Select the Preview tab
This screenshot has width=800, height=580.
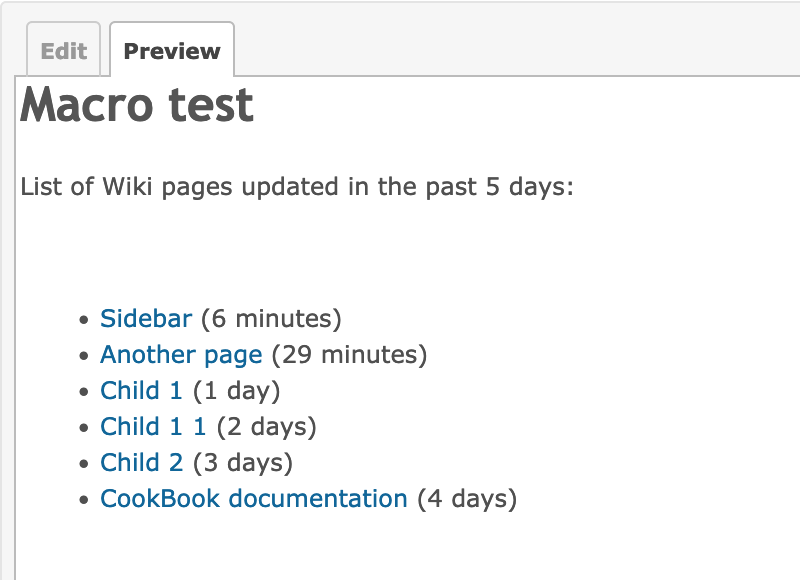(x=172, y=50)
